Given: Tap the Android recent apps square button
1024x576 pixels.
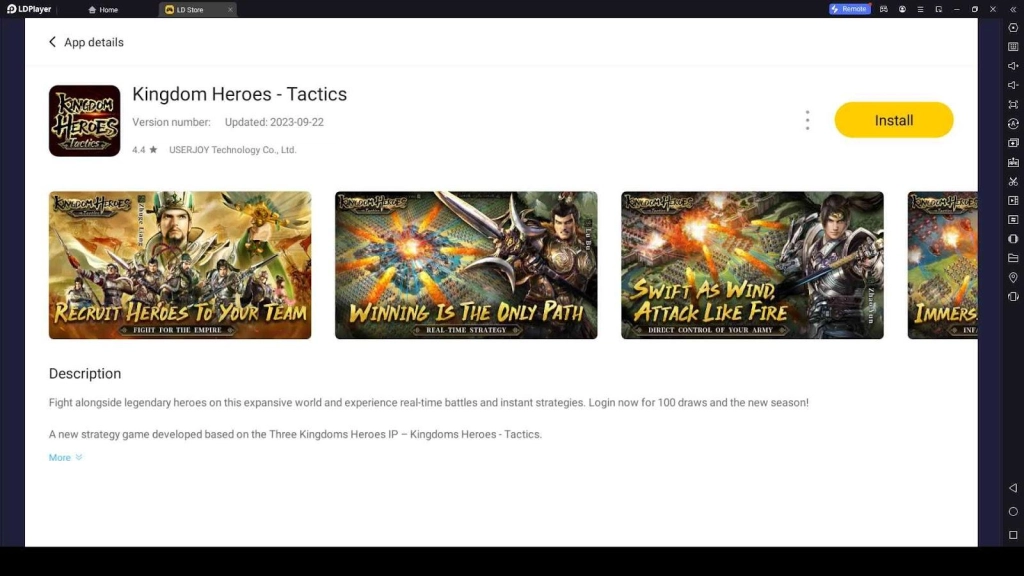Looking at the screenshot, I should 1013,535.
